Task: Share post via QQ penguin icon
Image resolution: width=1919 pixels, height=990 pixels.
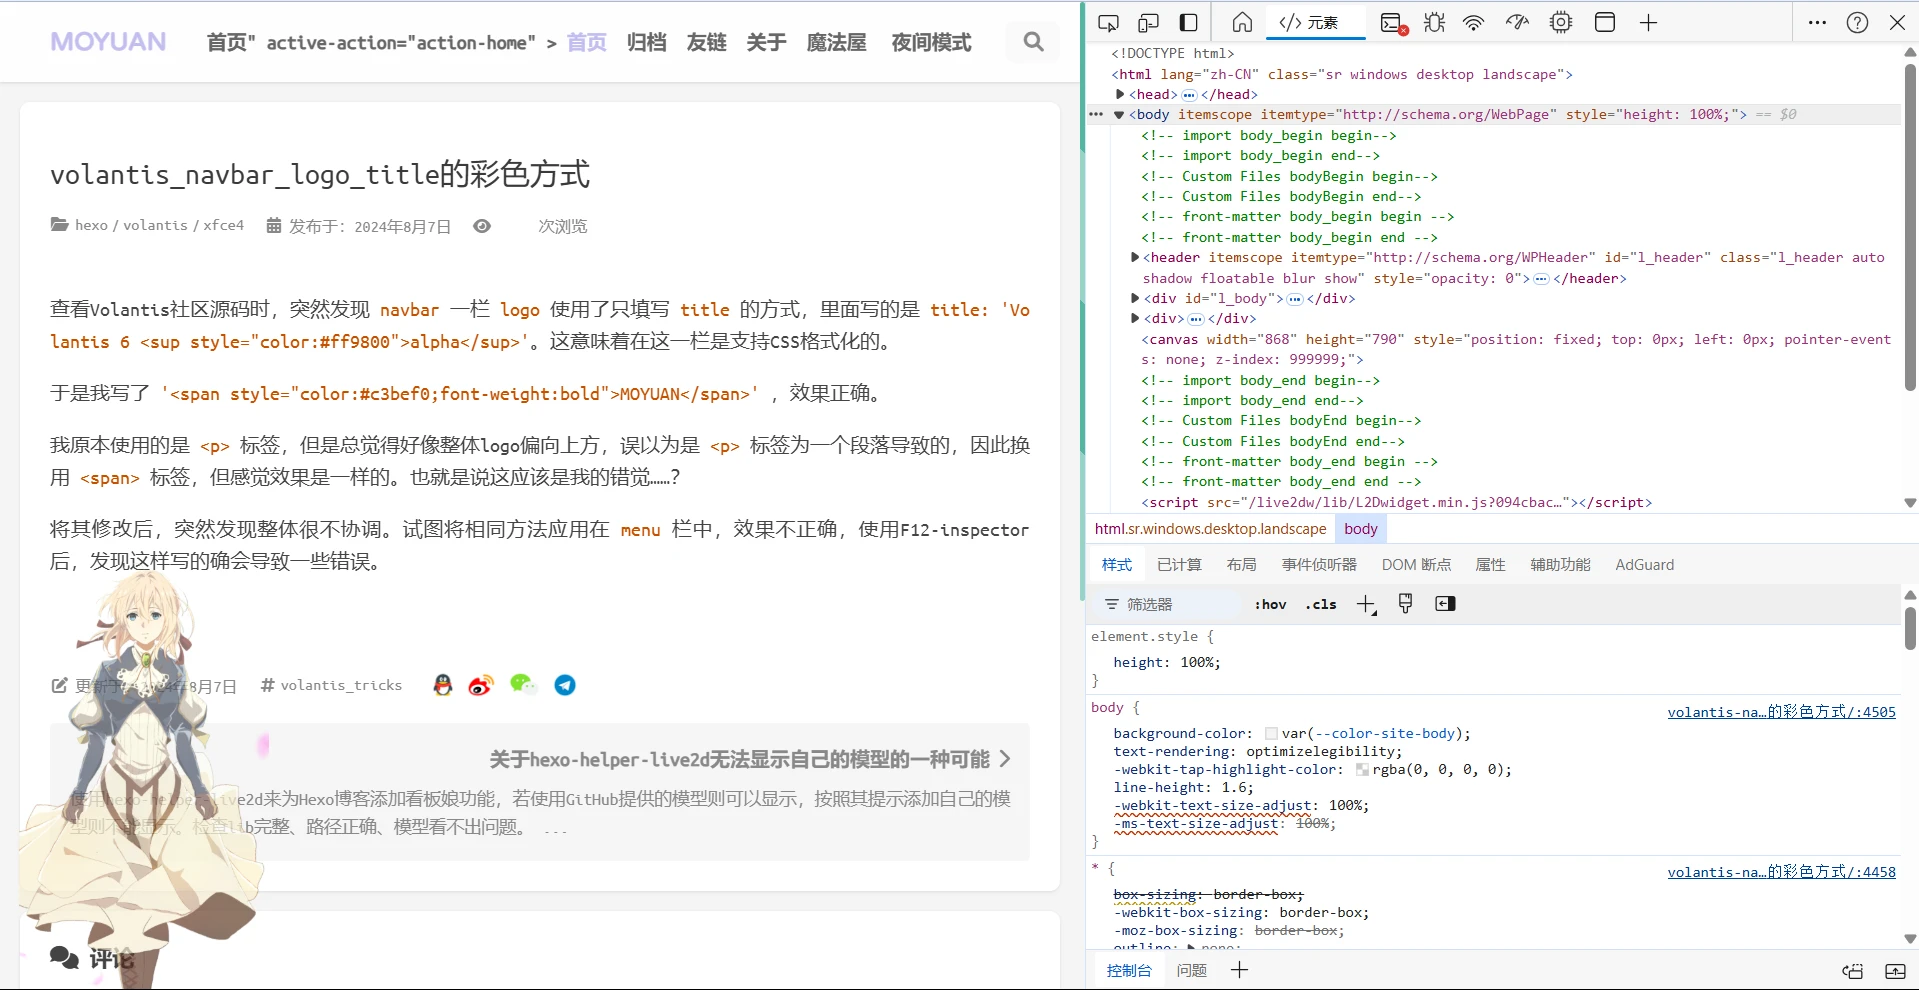Action: (443, 685)
